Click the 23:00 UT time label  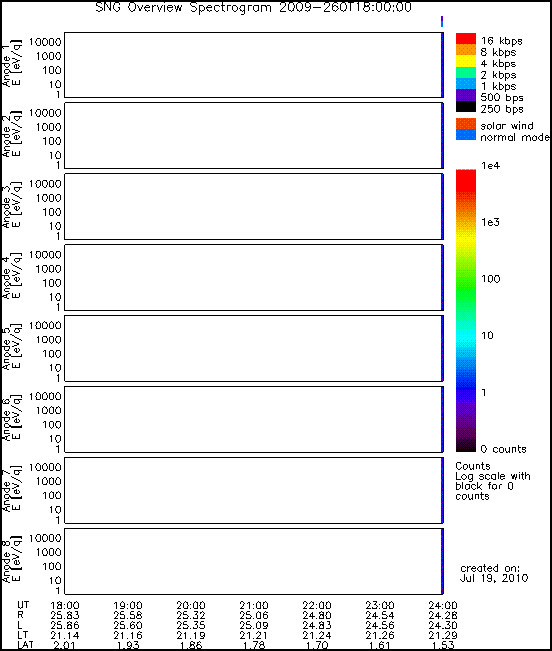(x=380, y=605)
